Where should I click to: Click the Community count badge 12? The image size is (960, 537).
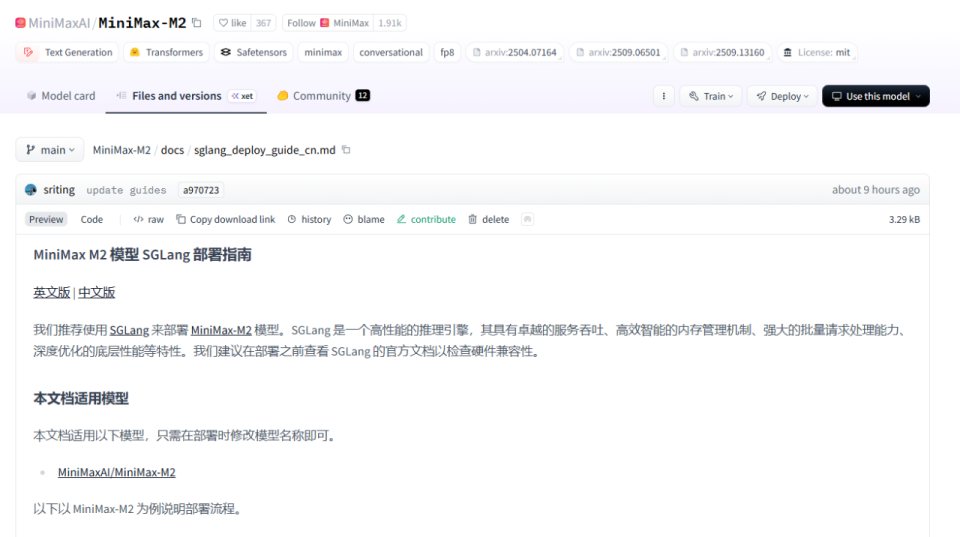[362, 96]
